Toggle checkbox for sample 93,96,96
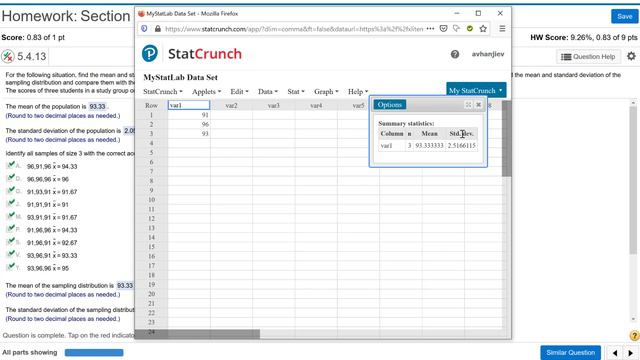Viewport: 640px width, 360px height. 11,267
